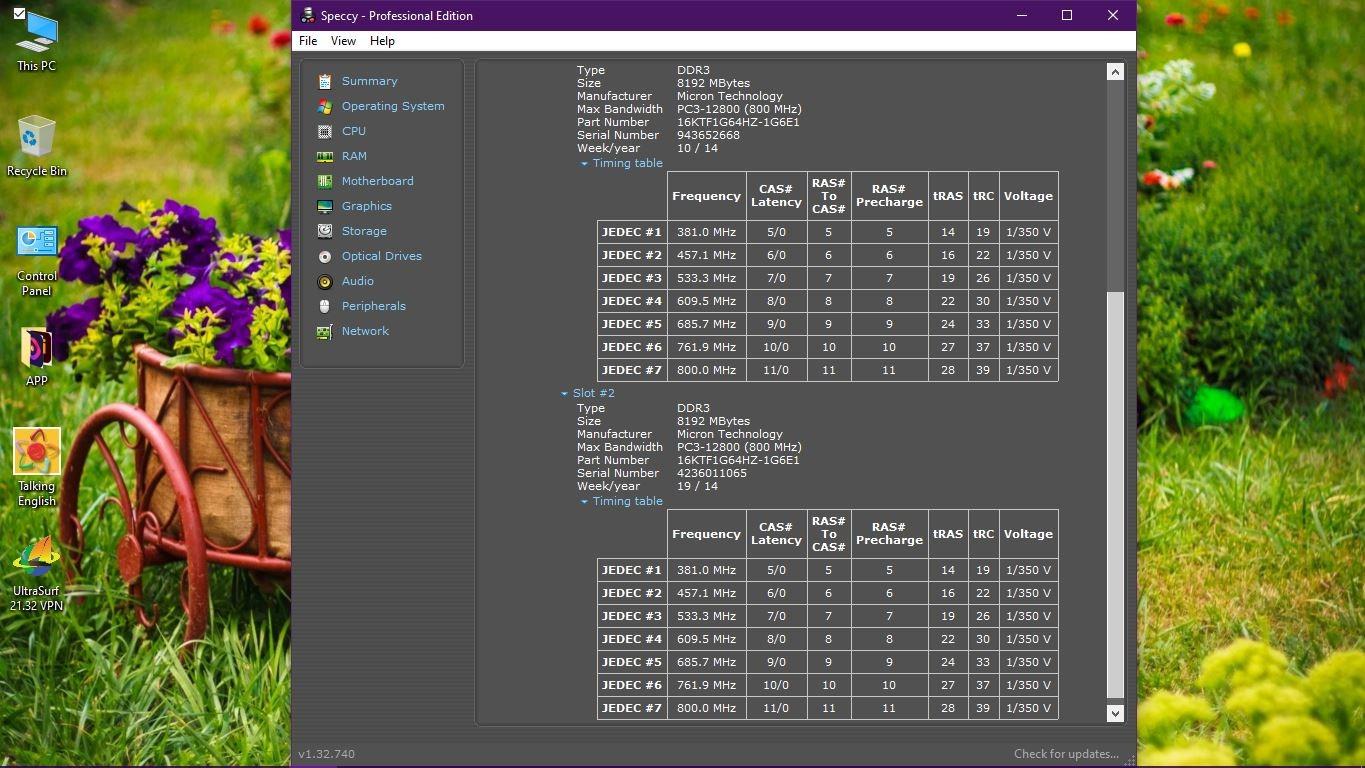Go to the Network section

coord(365,331)
